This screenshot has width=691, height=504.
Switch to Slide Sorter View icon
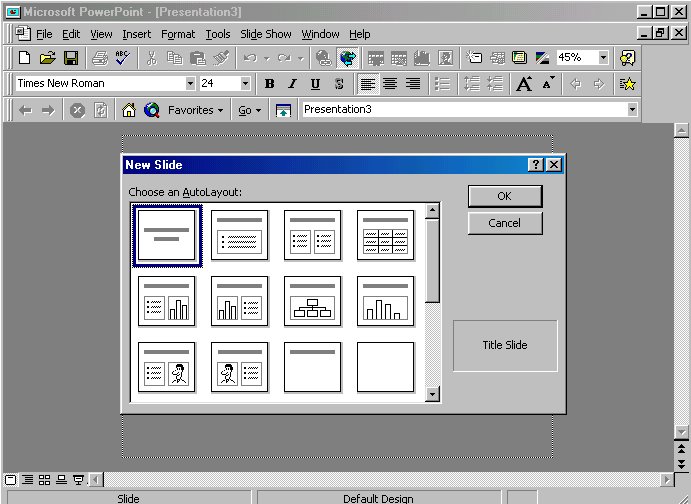45,480
